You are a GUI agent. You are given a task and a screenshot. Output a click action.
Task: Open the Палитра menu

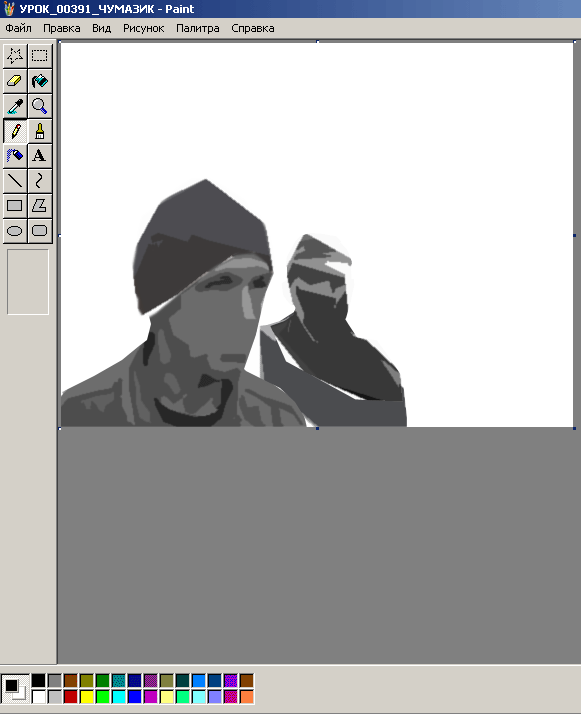198,28
